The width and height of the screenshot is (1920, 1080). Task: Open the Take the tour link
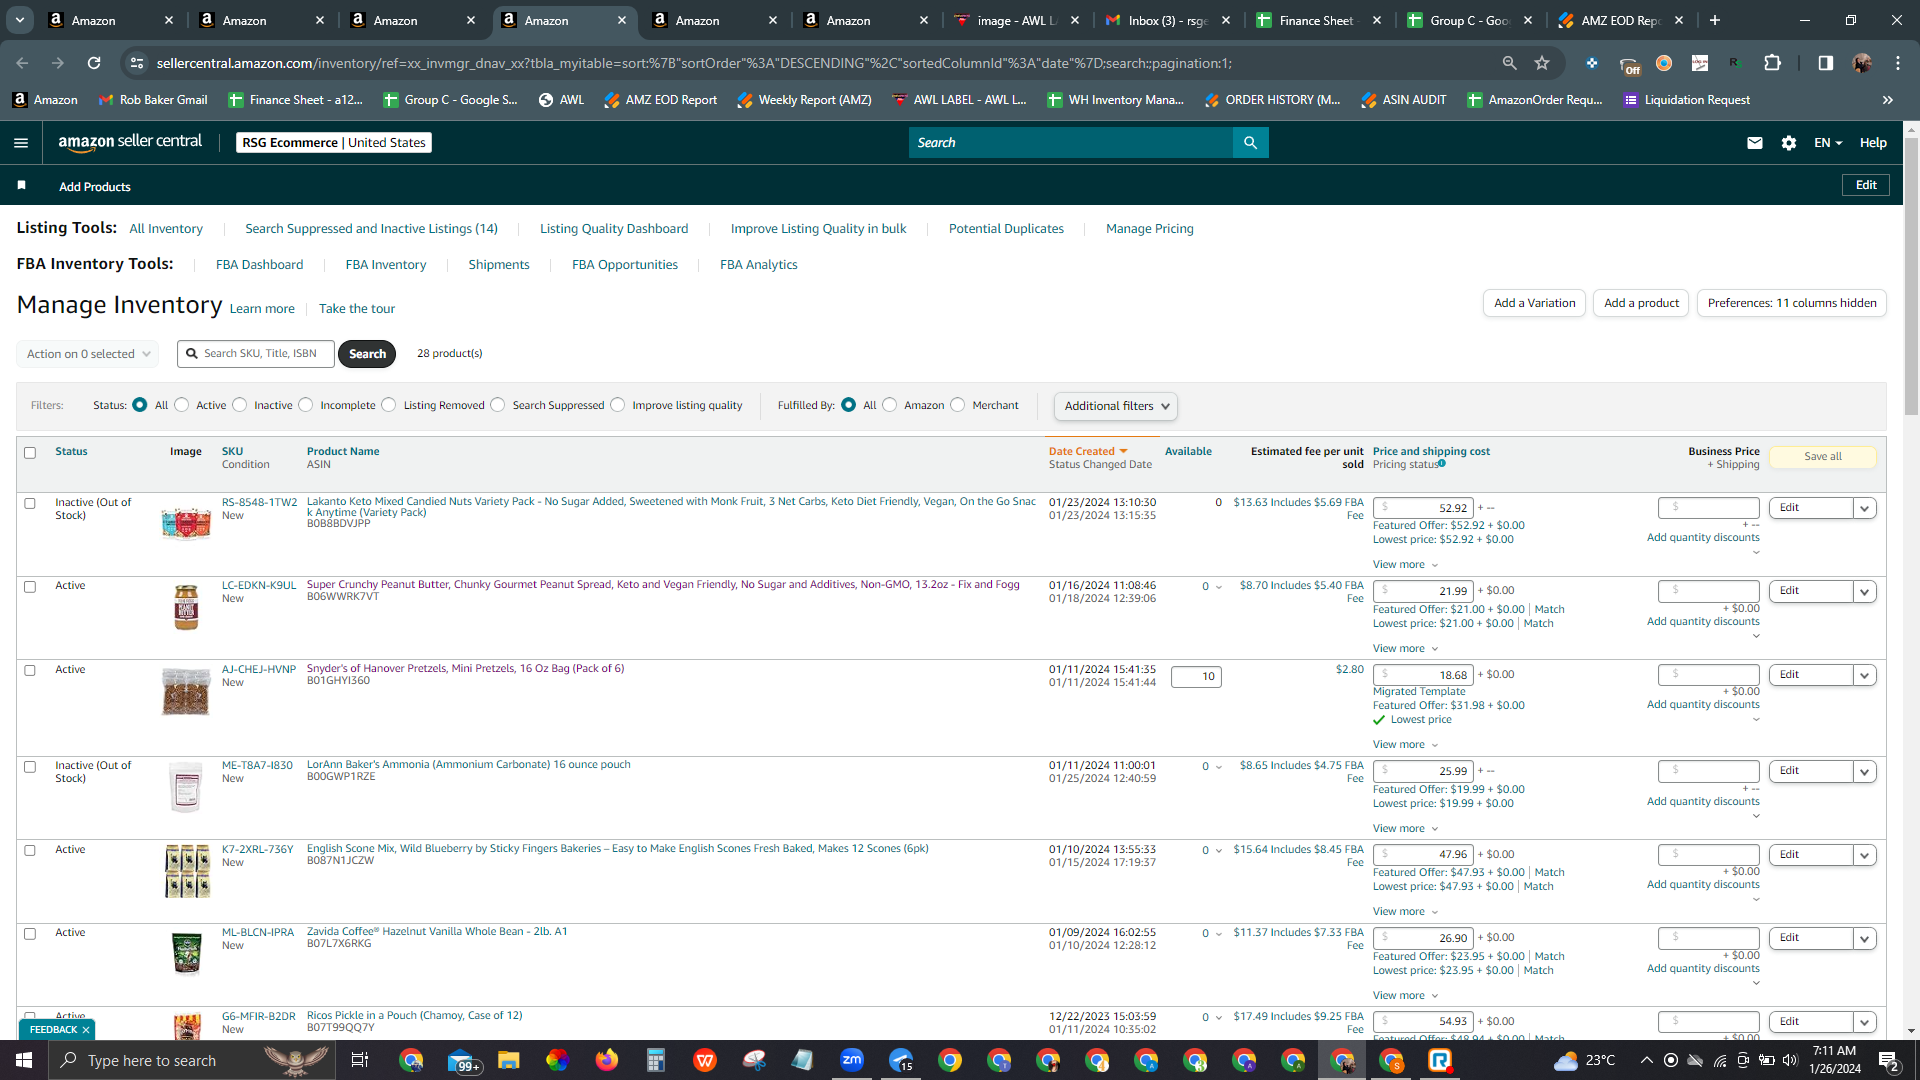click(357, 309)
